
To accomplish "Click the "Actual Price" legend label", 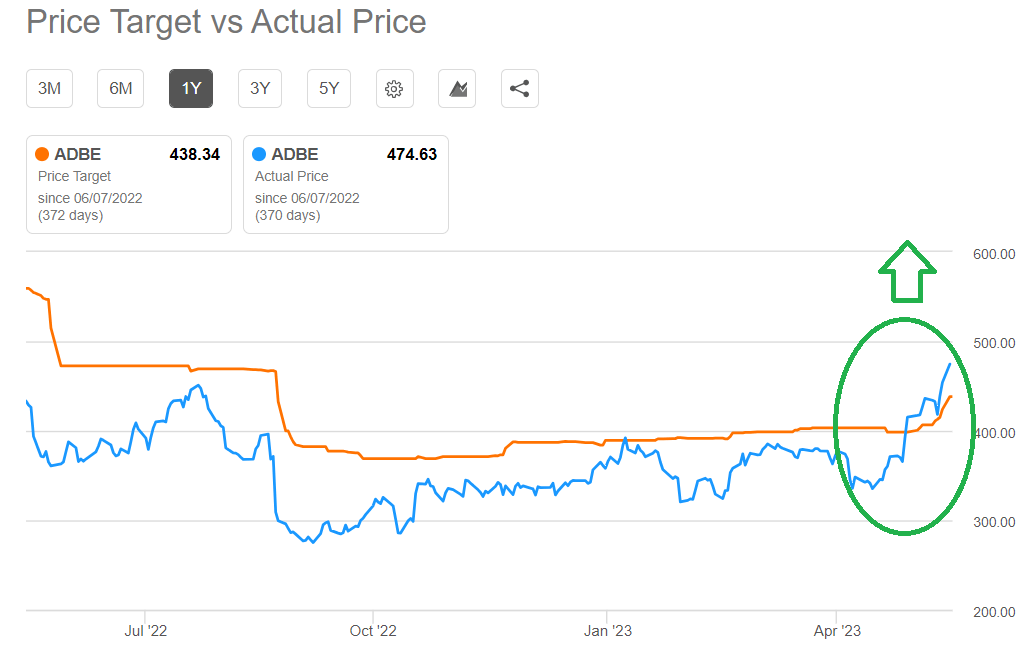I will click(291, 176).
